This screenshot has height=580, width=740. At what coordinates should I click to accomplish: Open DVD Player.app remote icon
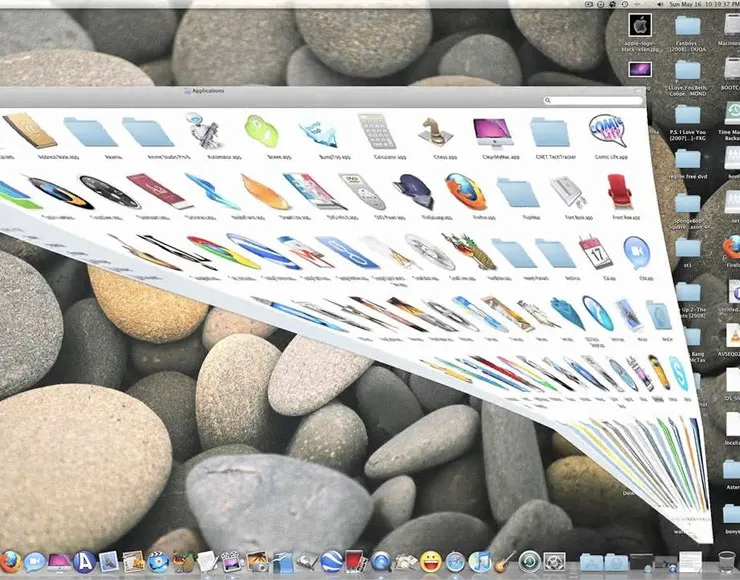point(362,191)
